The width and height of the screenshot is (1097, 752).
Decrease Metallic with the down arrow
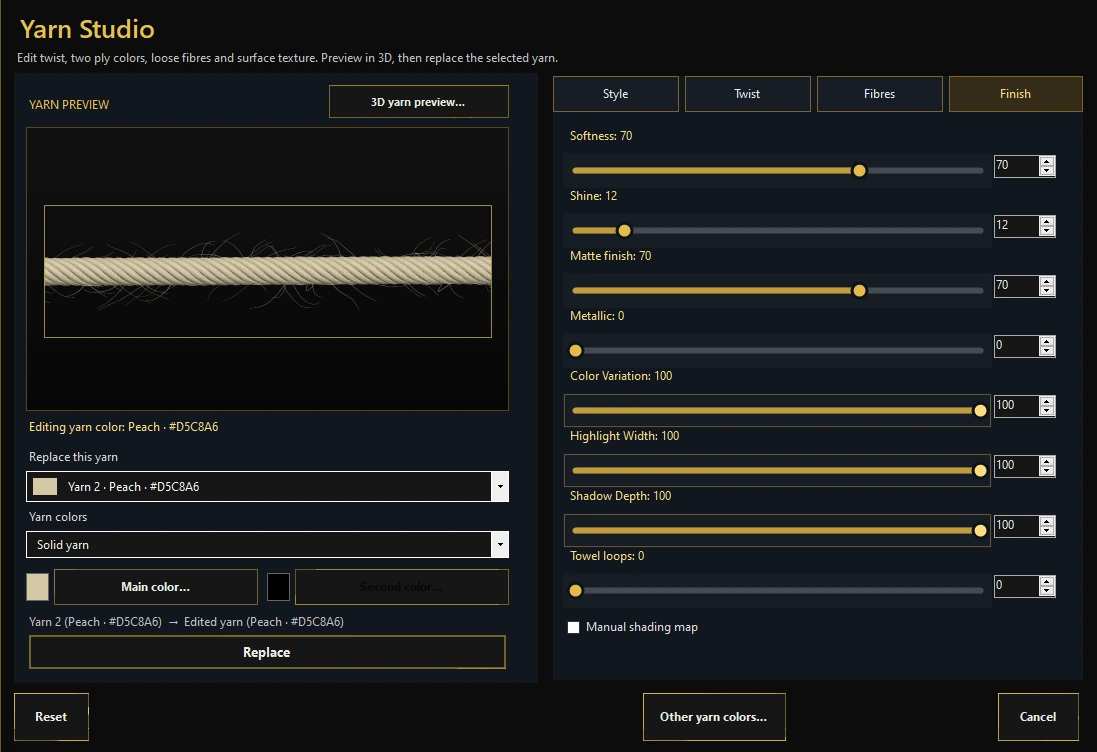1047,350
